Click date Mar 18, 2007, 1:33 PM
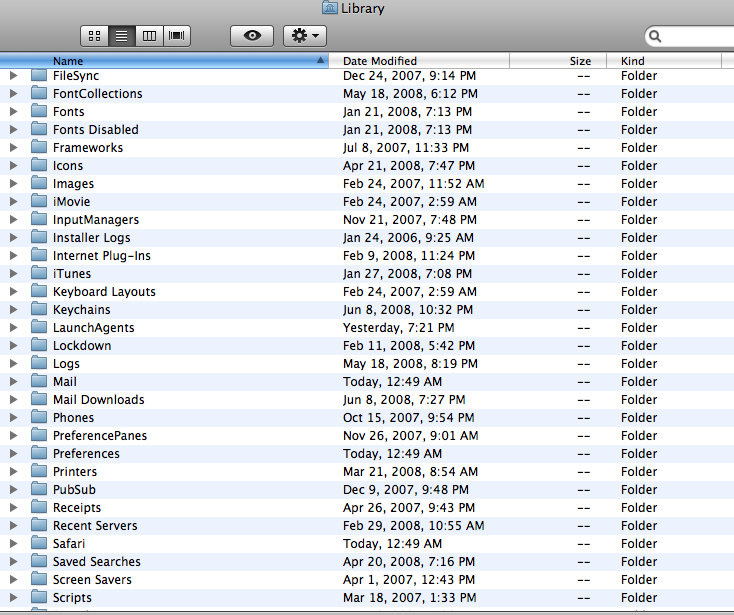This screenshot has height=615, width=734. [410, 598]
